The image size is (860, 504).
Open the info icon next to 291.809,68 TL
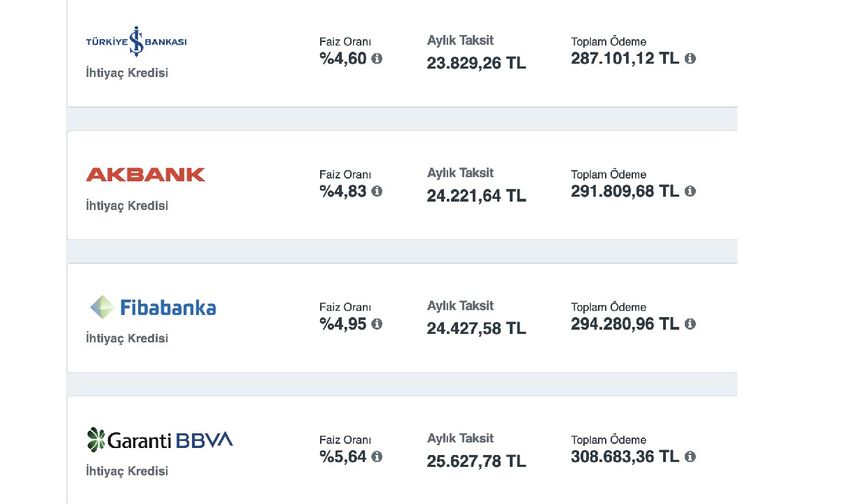pyautogui.click(x=690, y=191)
